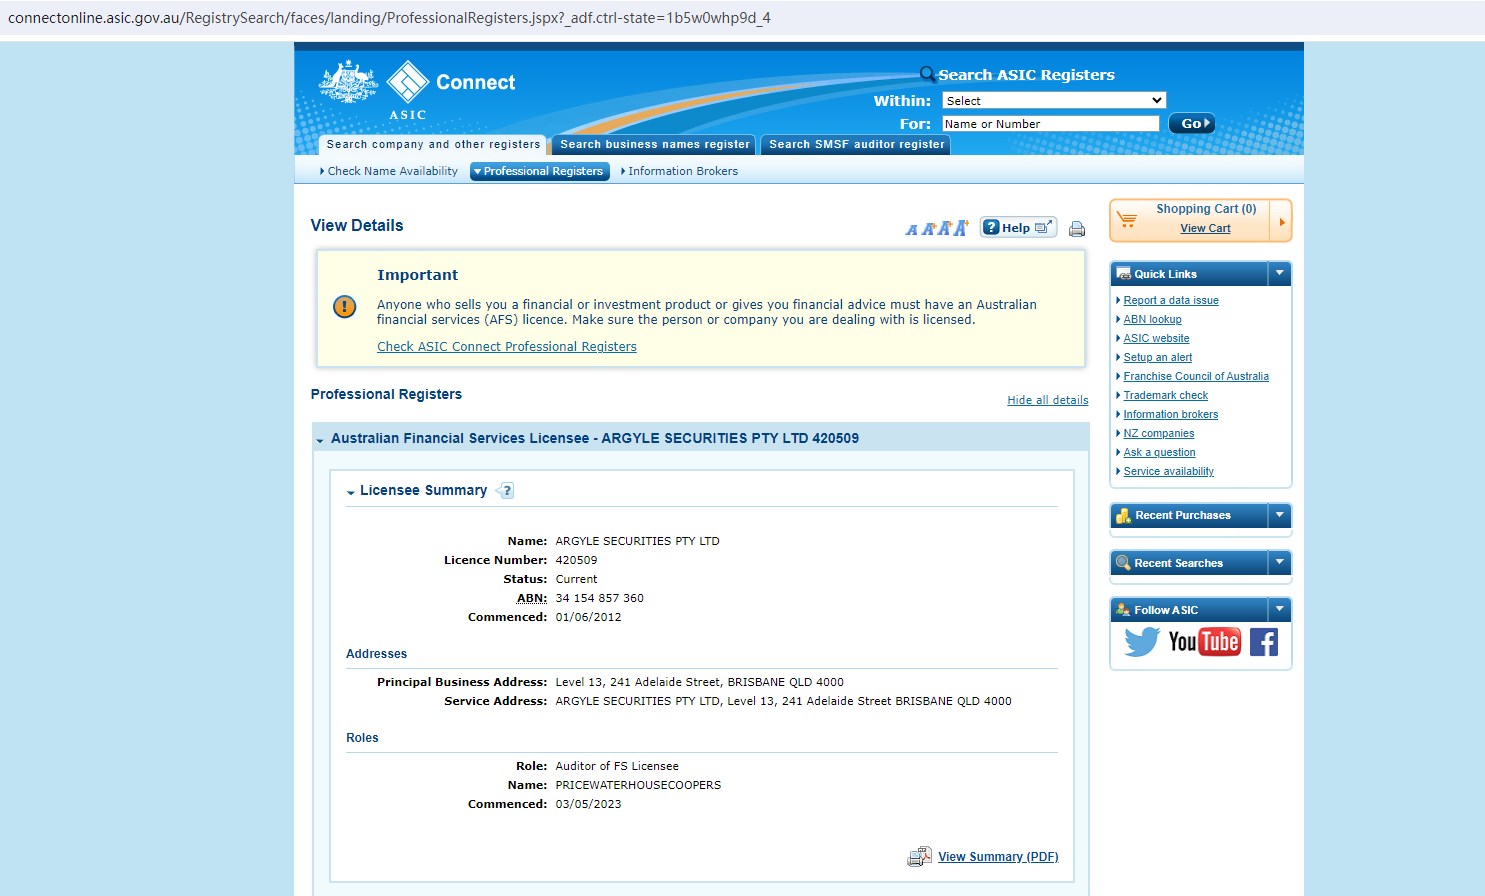Image resolution: width=1485 pixels, height=896 pixels.
Task: Collapse the Australian Financial Services Licensee section
Action: [320, 440]
